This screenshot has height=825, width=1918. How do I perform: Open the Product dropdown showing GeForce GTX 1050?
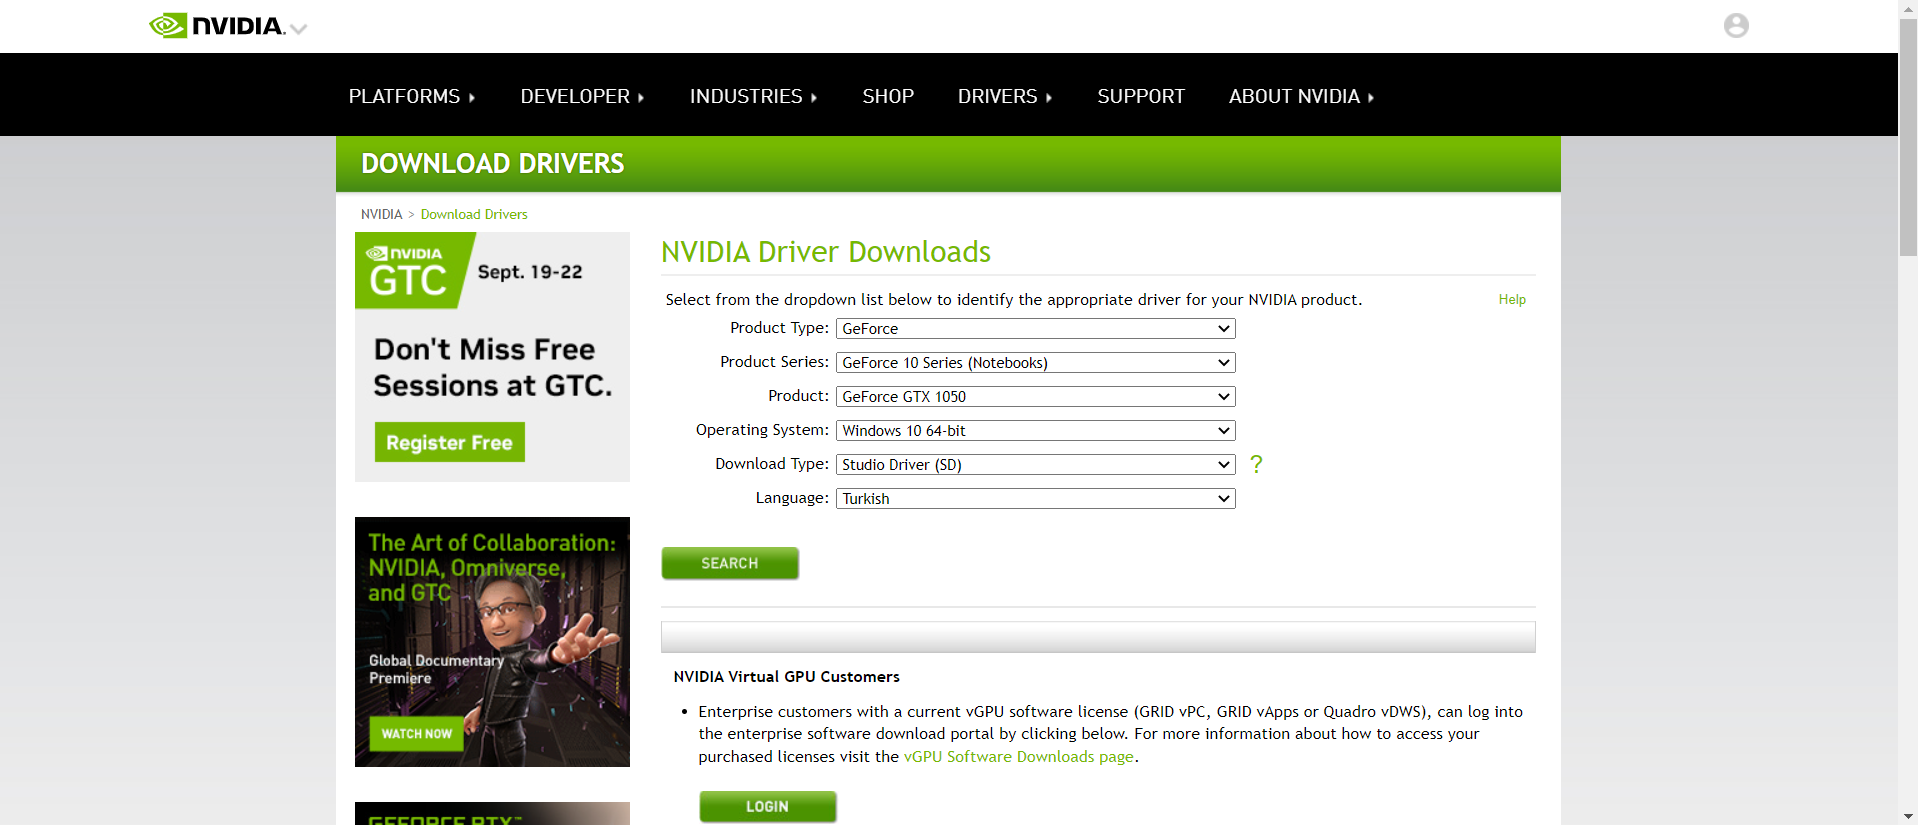point(1035,397)
